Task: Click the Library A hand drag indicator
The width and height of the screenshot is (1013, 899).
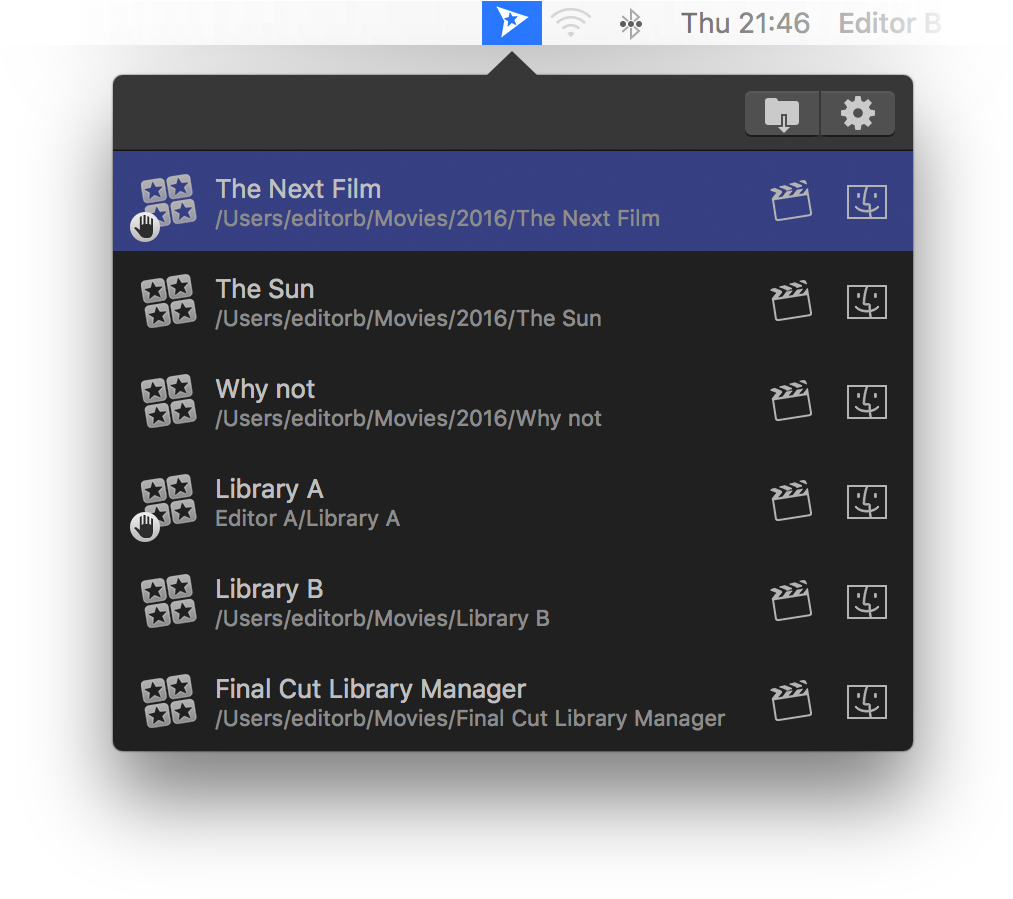Action: [x=144, y=525]
